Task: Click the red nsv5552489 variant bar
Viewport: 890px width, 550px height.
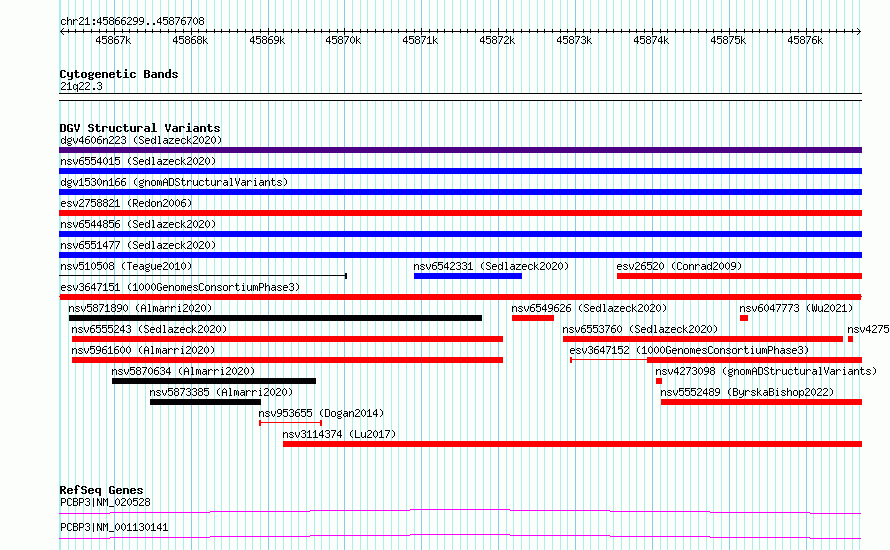Action: pyautogui.click(x=761, y=402)
